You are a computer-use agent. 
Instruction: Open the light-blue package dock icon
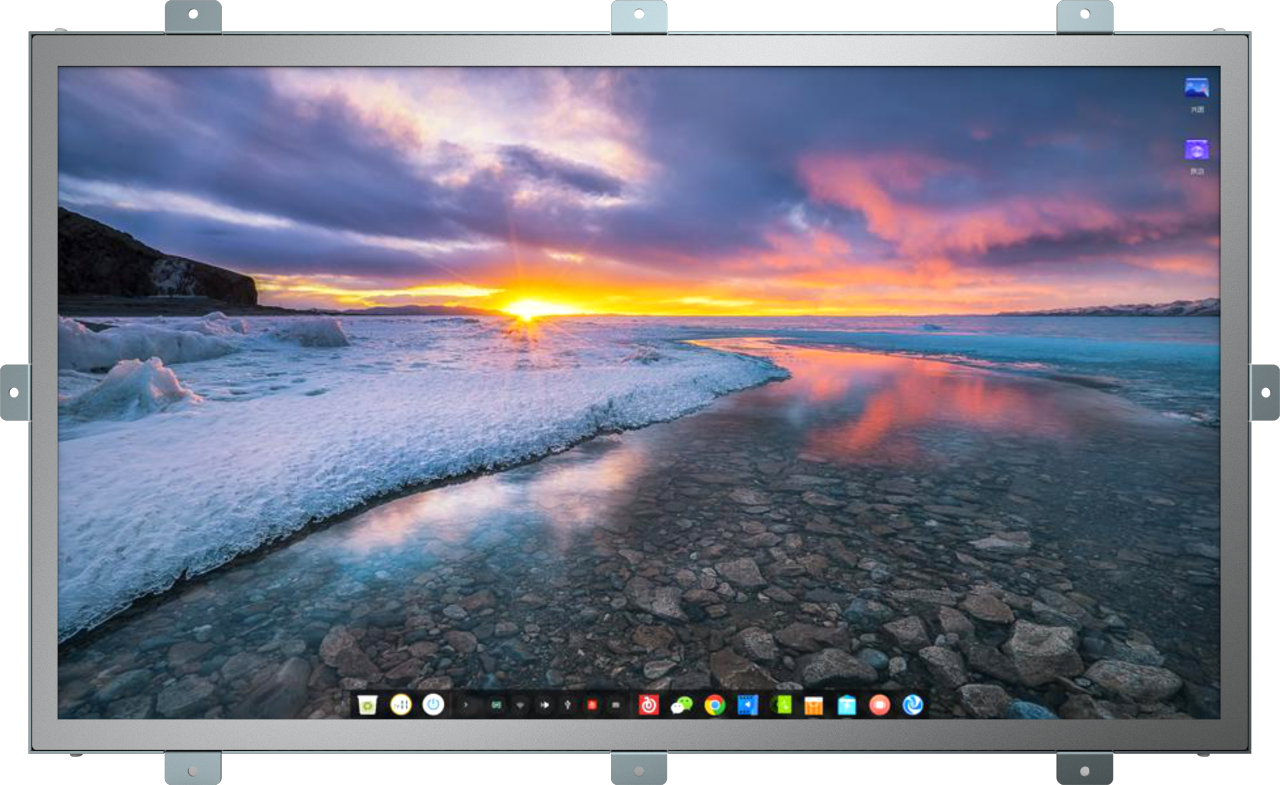[847, 706]
